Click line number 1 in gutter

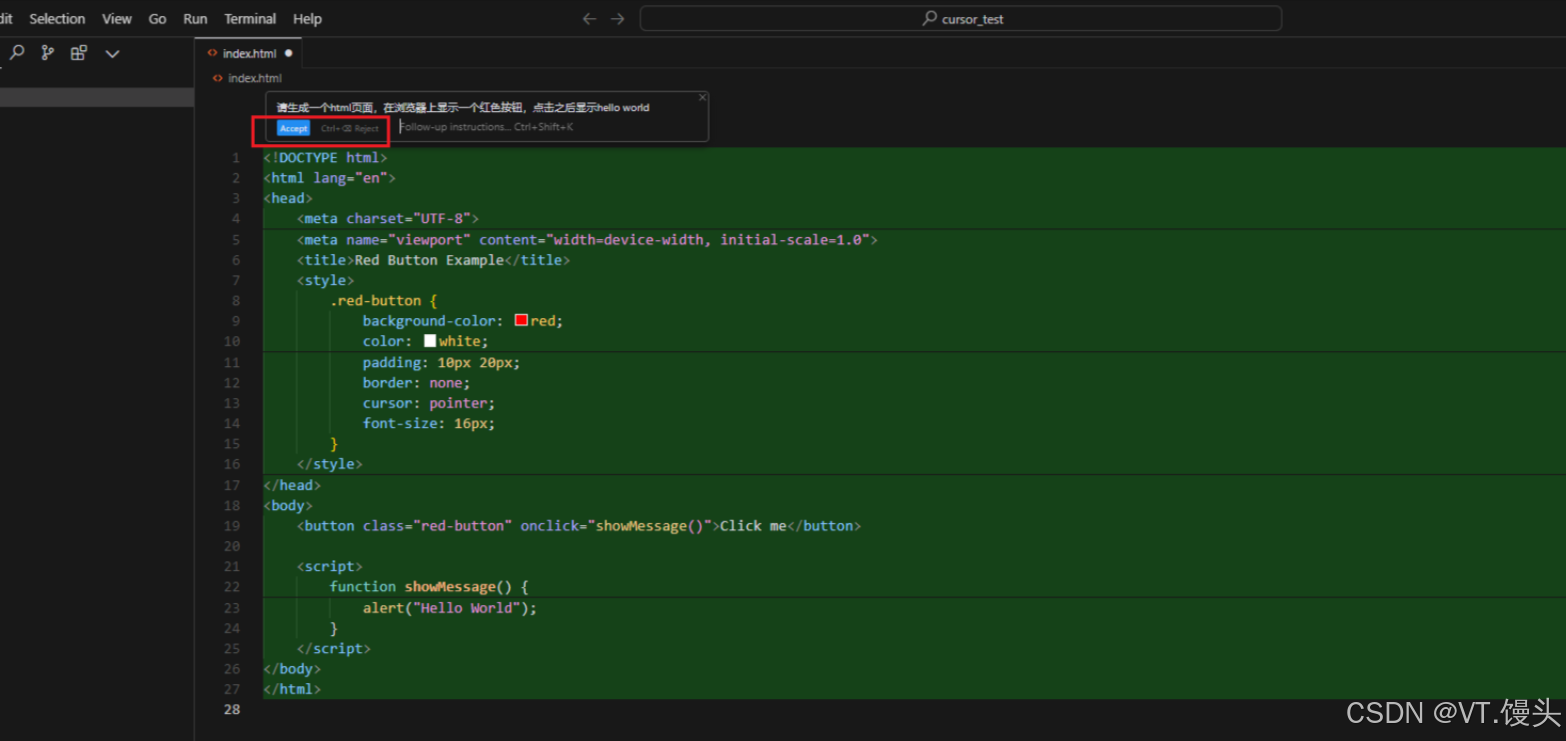[x=236, y=158]
